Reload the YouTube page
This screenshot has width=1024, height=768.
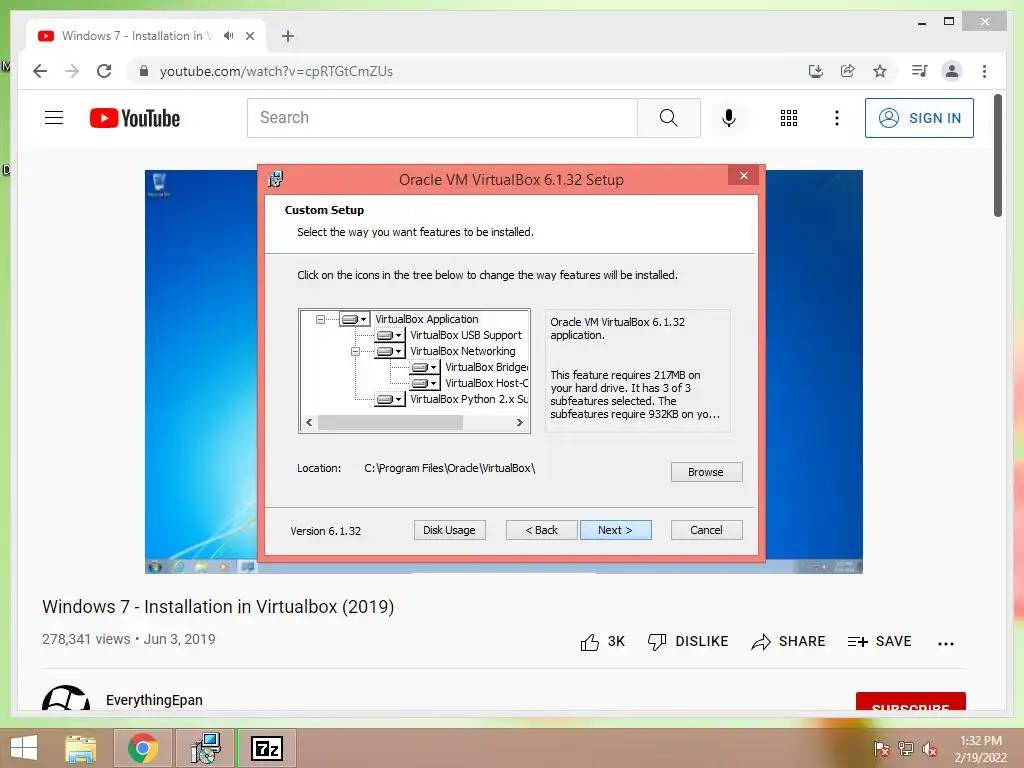pos(104,71)
